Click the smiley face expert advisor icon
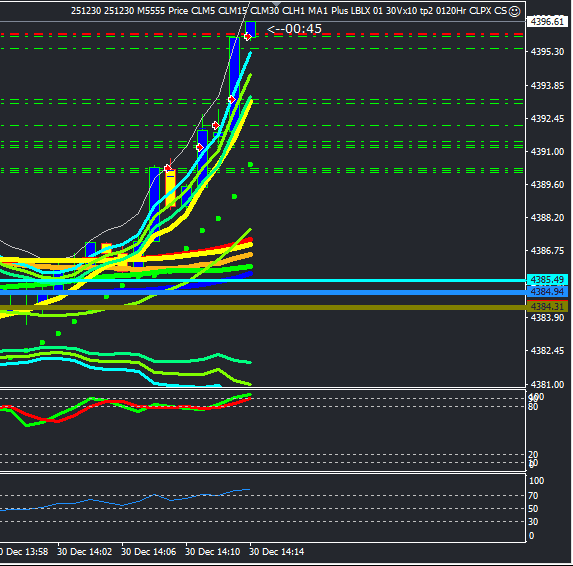 coord(514,12)
